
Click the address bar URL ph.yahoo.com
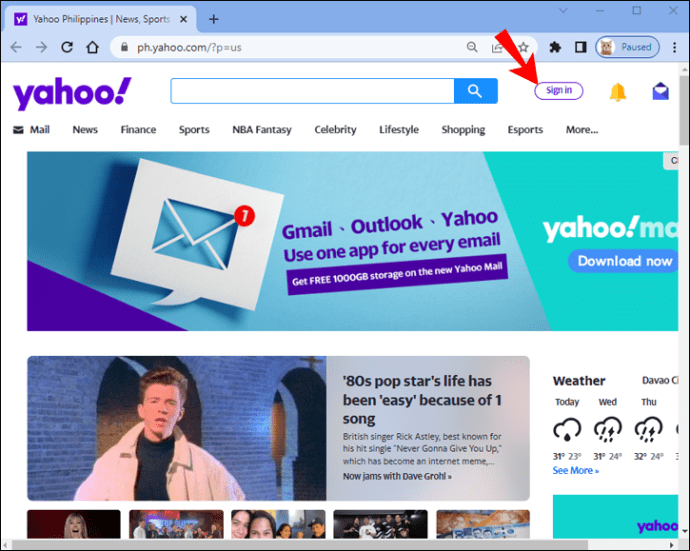point(189,48)
